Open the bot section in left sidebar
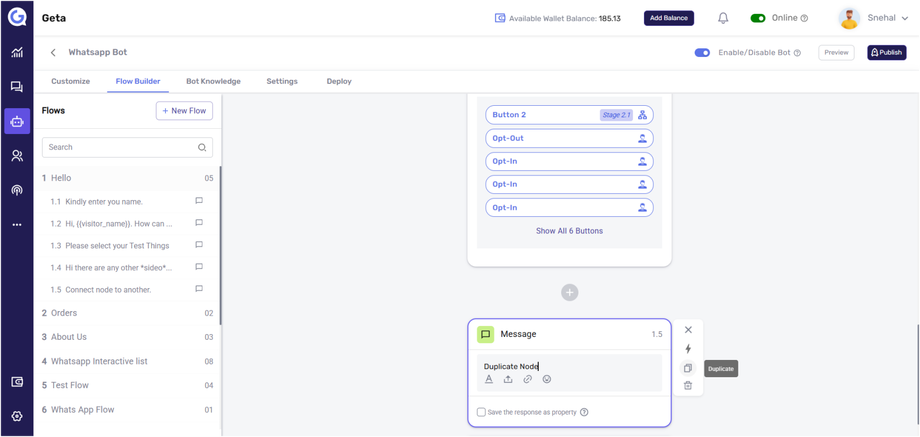 (x=17, y=121)
